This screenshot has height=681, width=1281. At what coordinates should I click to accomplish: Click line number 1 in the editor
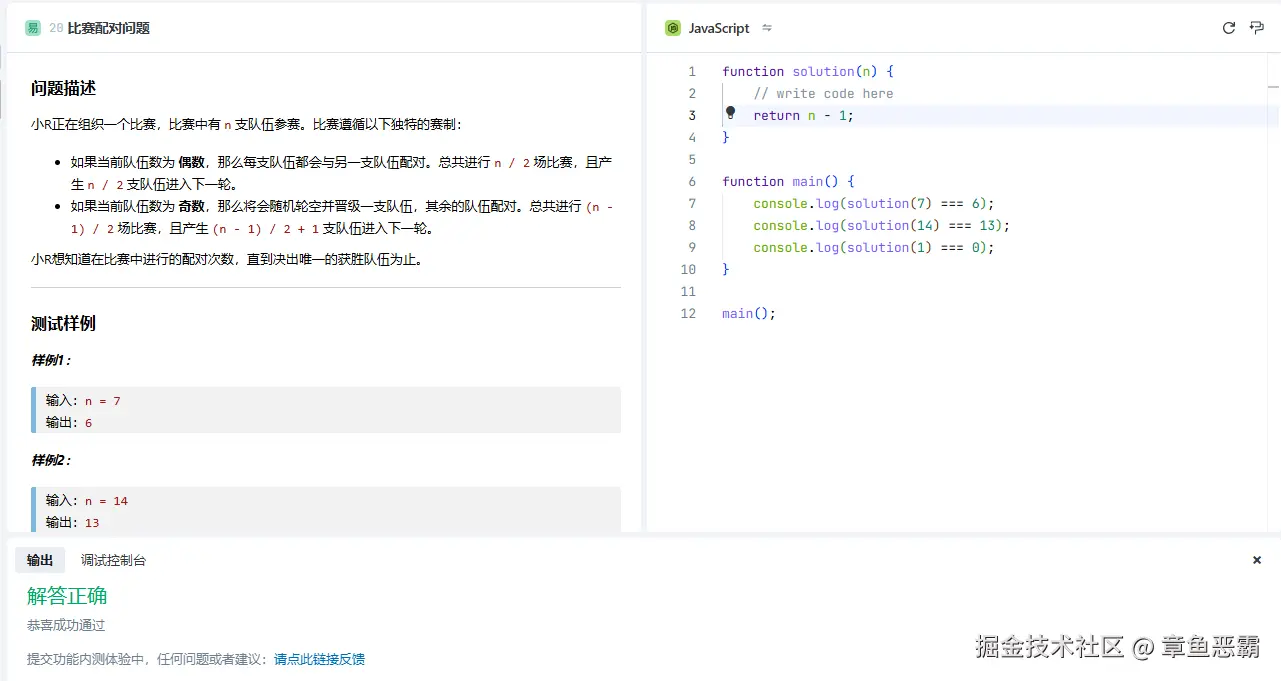pyautogui.click(x=692, y=71)
